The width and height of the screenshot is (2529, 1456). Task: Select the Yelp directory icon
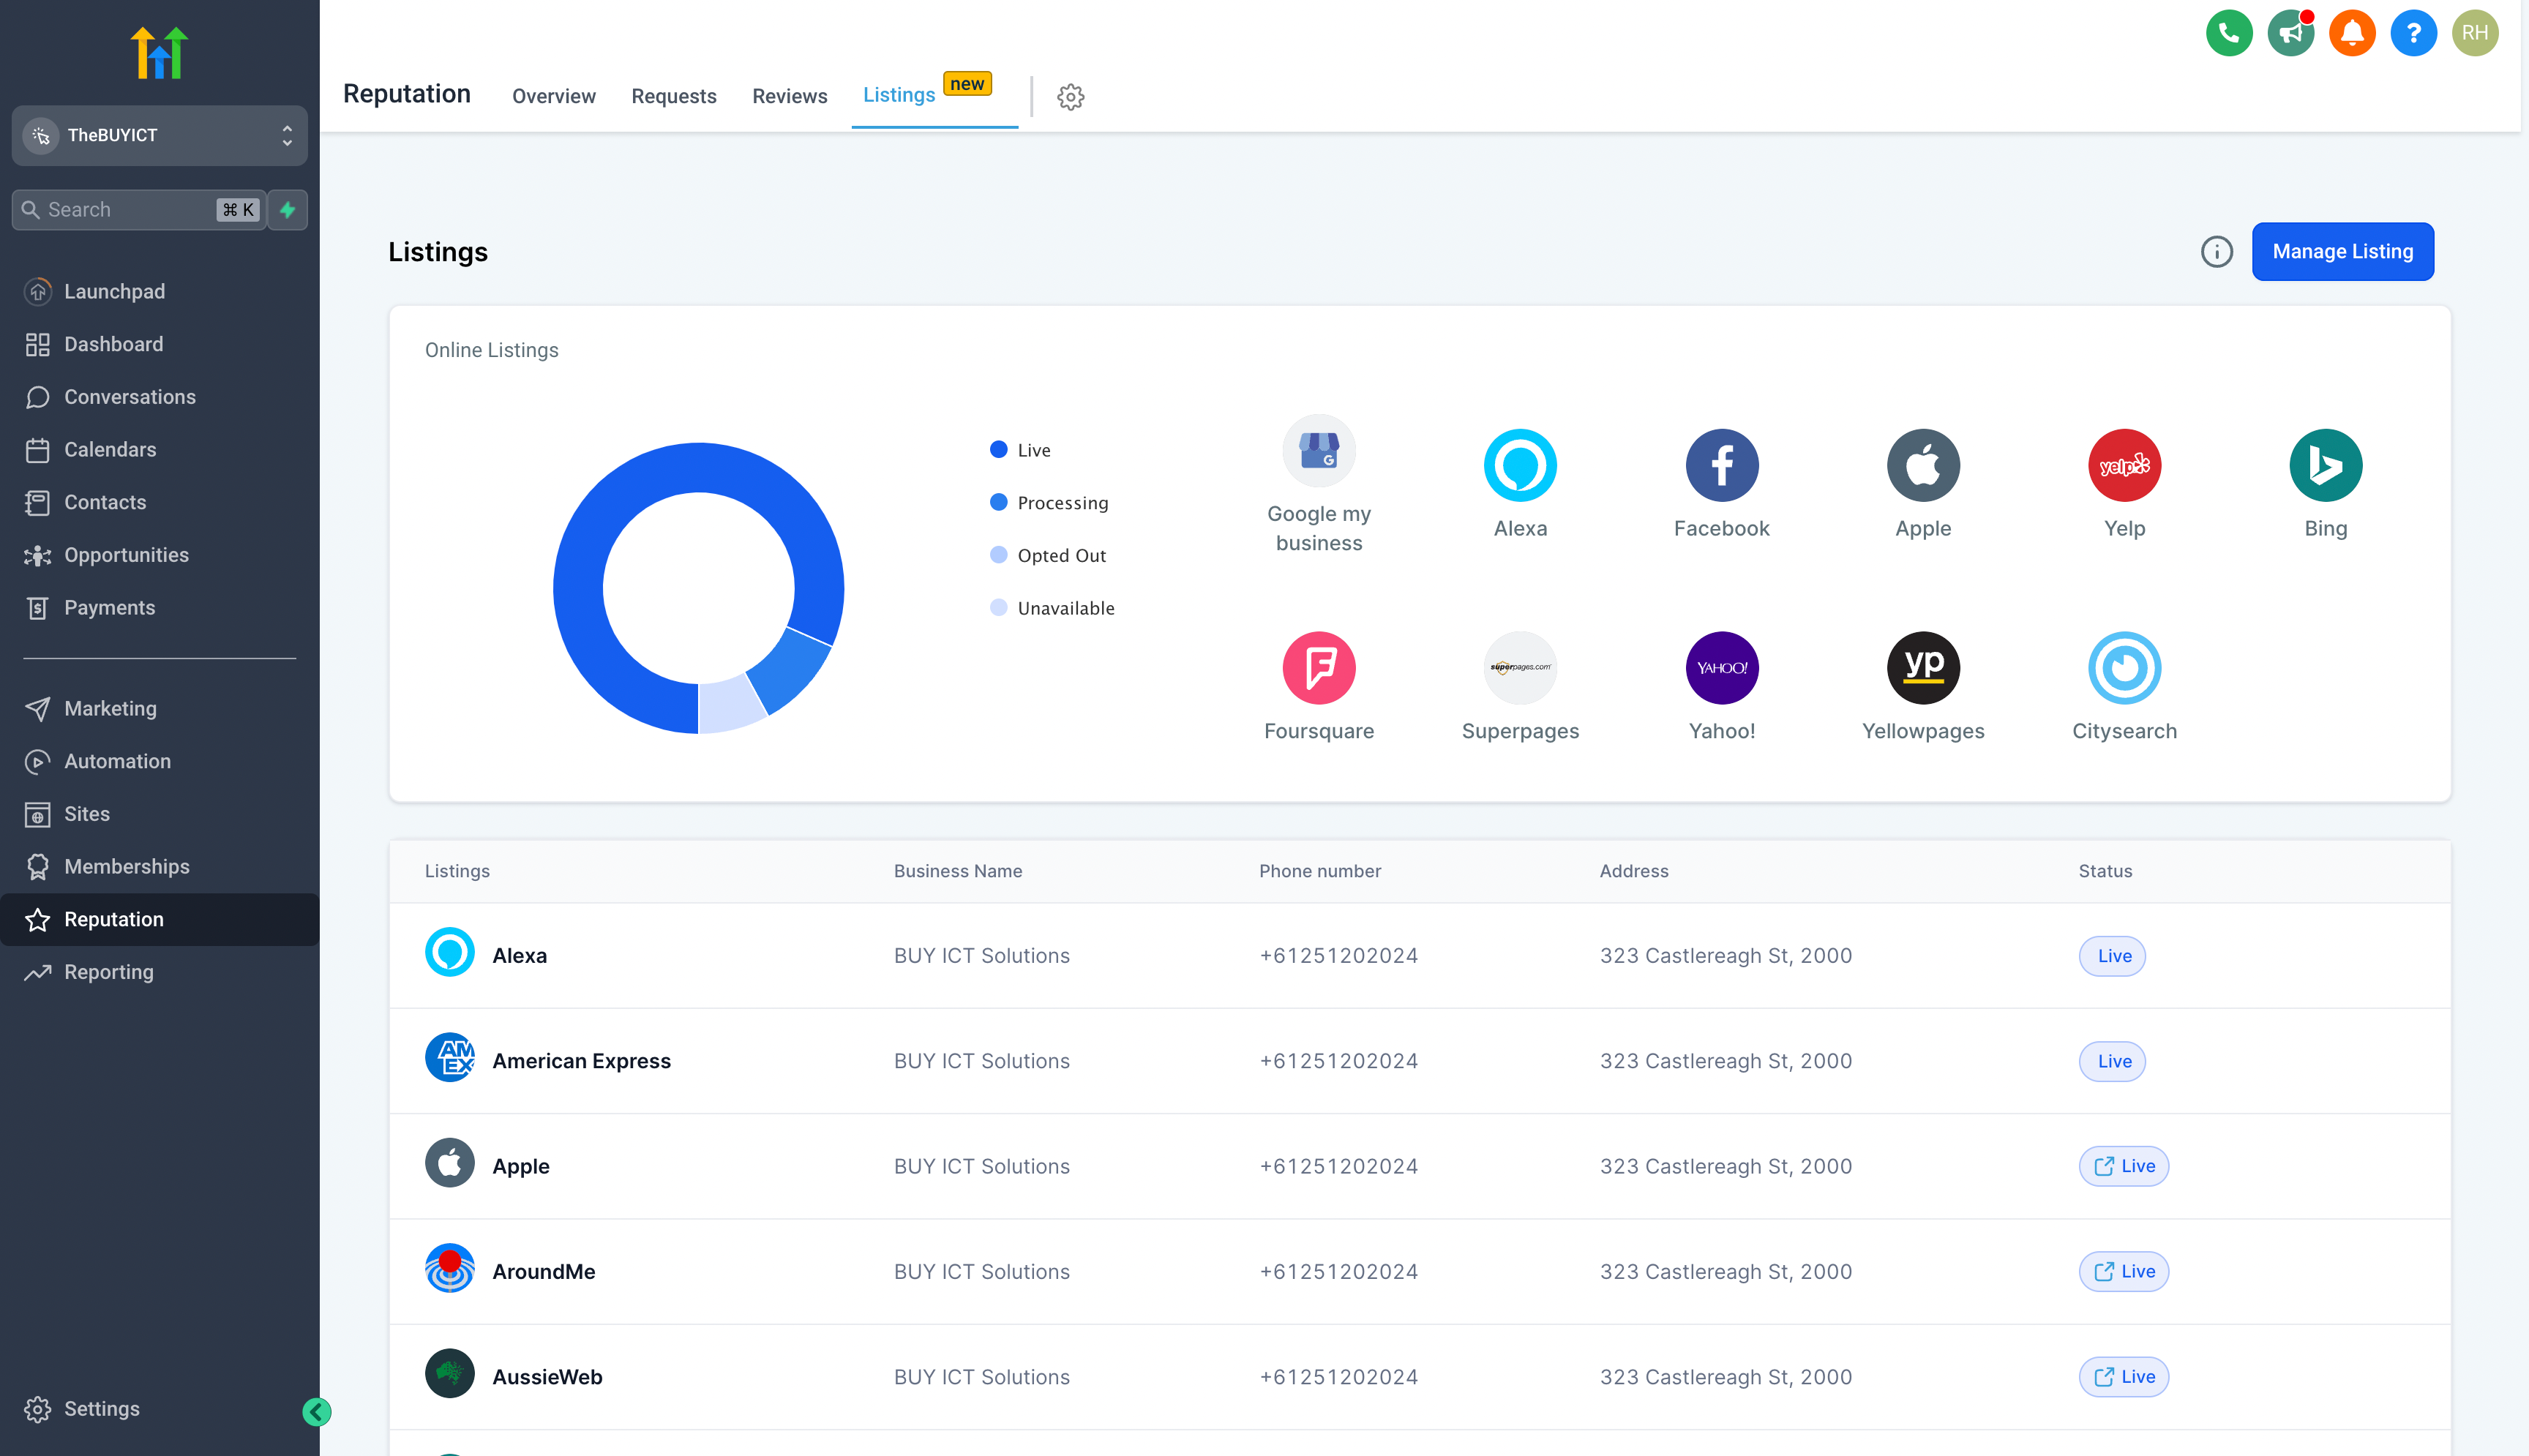[x=2124, y=465]
